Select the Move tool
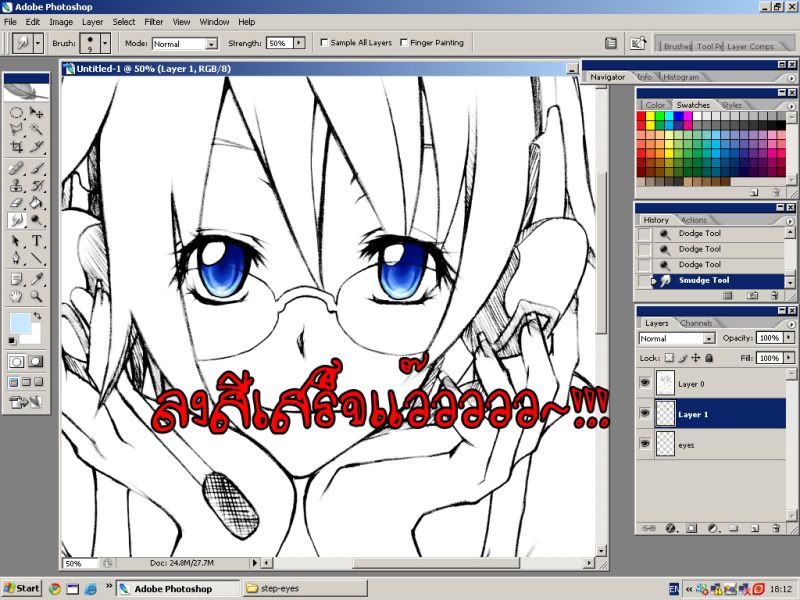The height and width of the screenshot is (600, 800). click(x=36, y=112)
